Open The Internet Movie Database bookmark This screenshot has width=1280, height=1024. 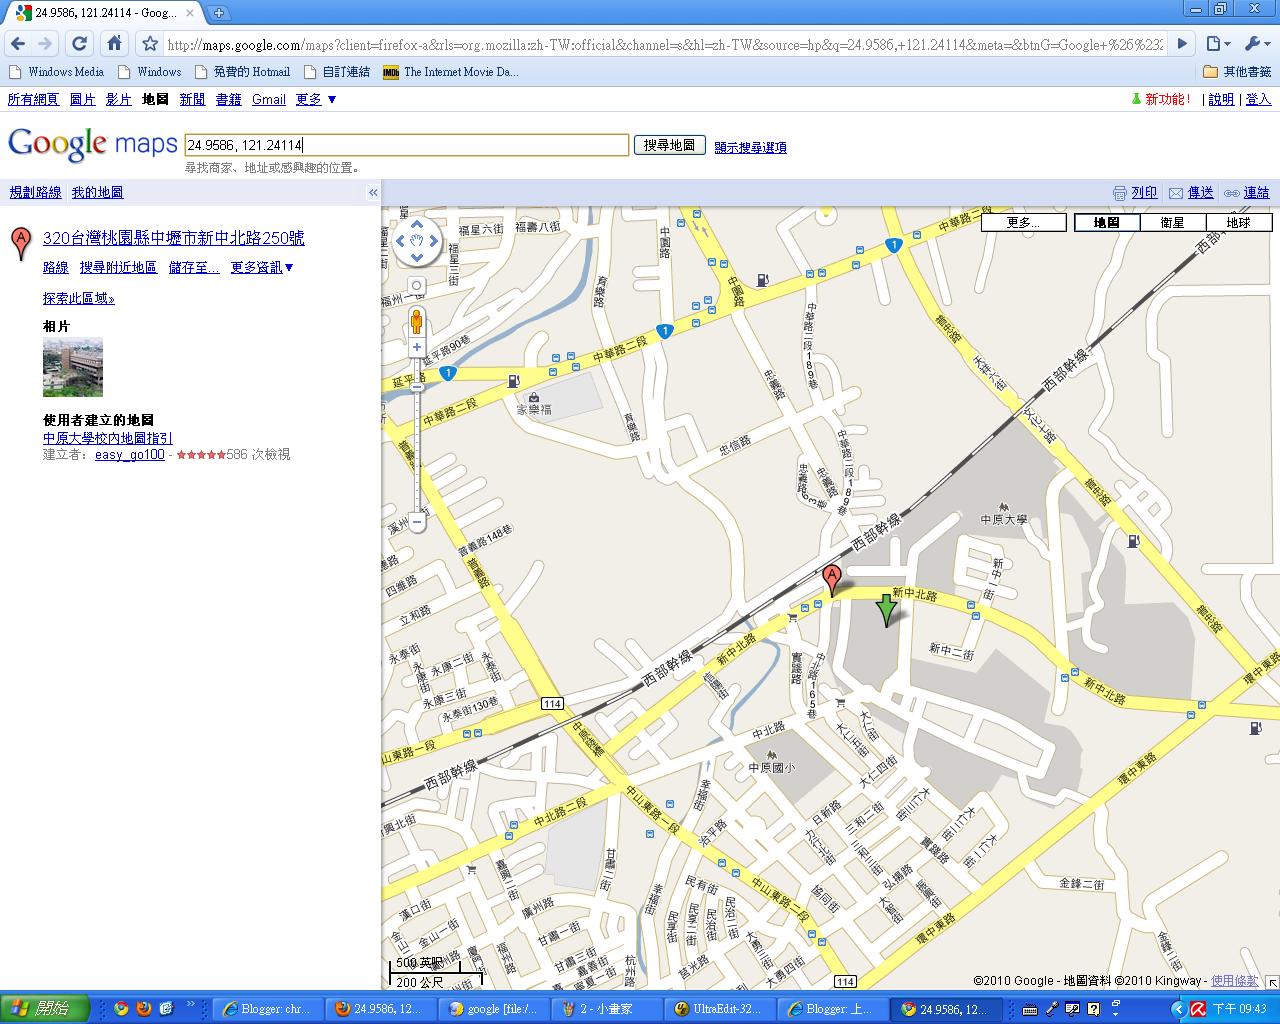click(x=450, y=72)
